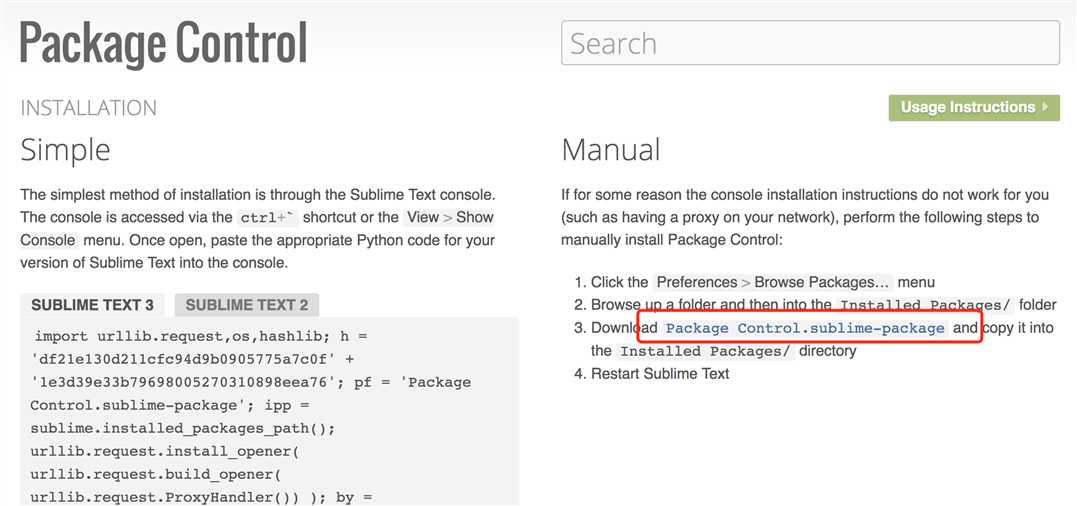Switch to the SUBLIME TEXT 2 tab
Image resolution: width=1077 pixels, height=506 pixels.
(x=247, y=306)
